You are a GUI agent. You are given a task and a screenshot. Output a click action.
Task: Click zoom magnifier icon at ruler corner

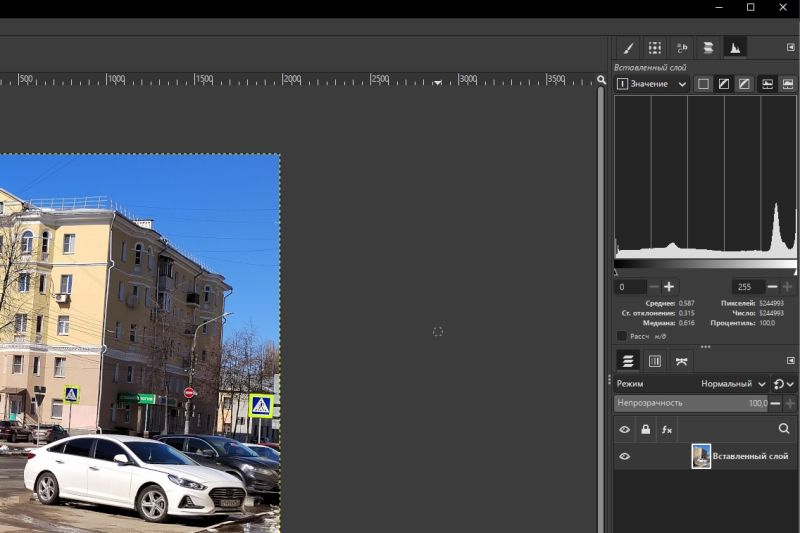click(x=601, y=80)
